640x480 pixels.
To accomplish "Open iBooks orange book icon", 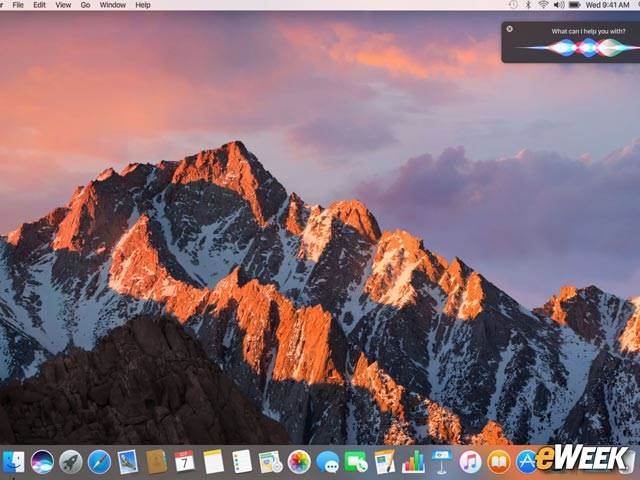I will click(499, 462).
